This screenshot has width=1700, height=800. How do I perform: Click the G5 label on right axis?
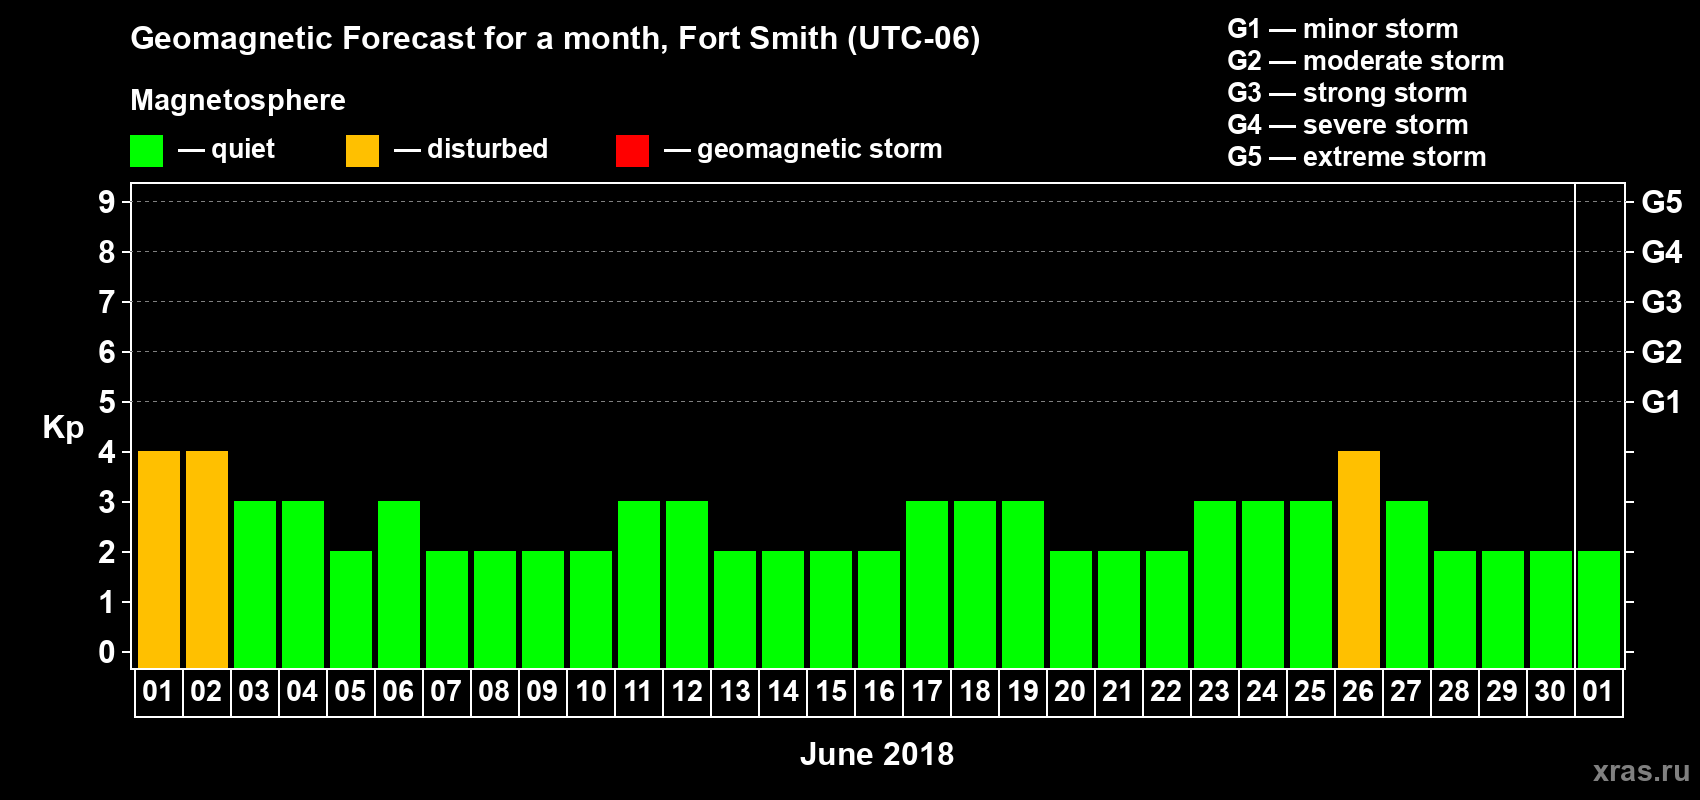(1662, 202)
